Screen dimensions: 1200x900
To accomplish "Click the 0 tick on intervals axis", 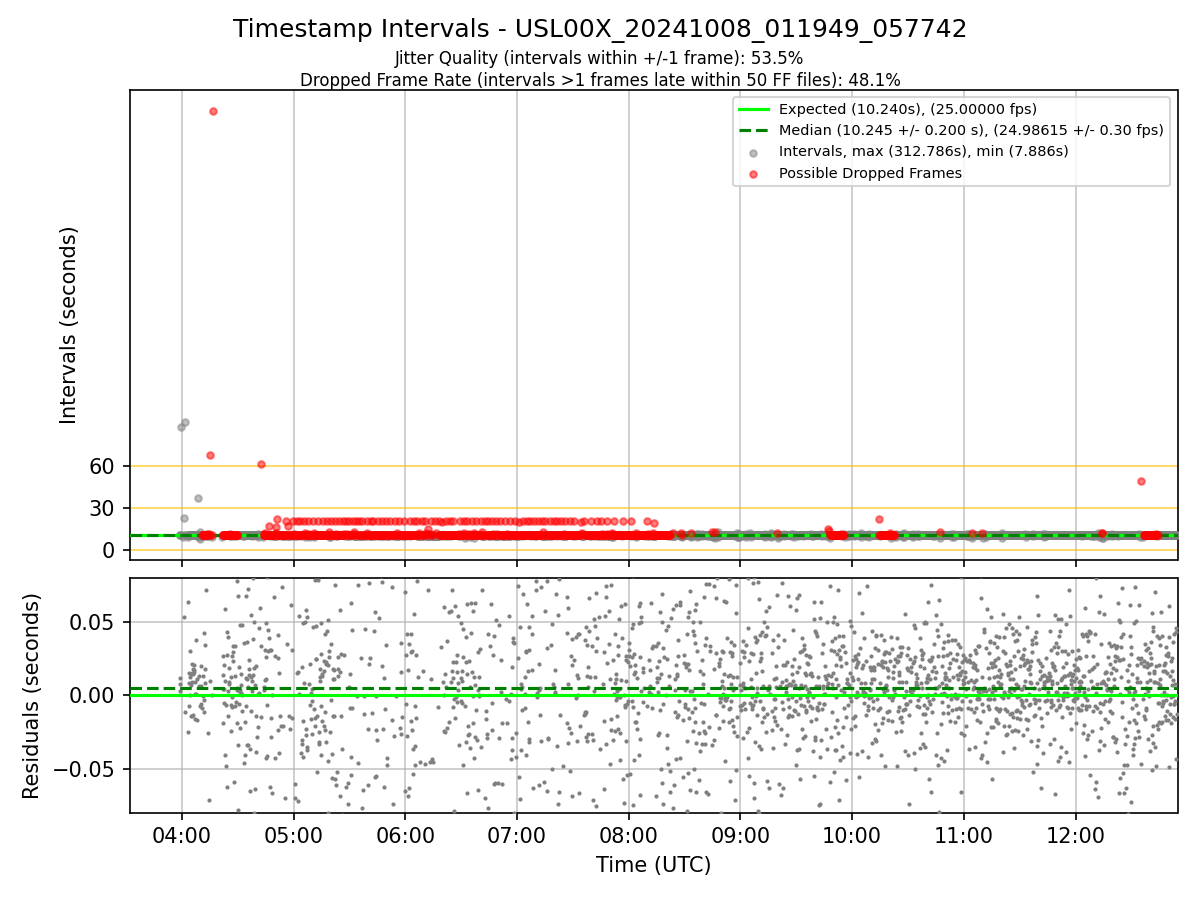I will 110,550.
